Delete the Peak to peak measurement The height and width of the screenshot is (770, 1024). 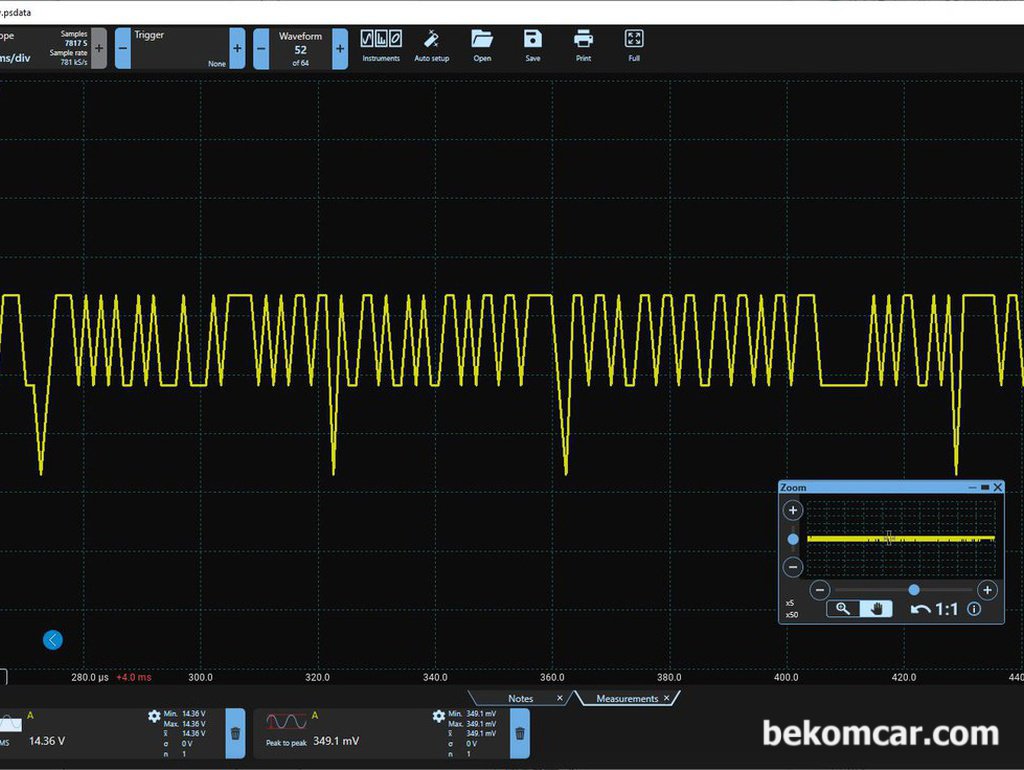520,733
